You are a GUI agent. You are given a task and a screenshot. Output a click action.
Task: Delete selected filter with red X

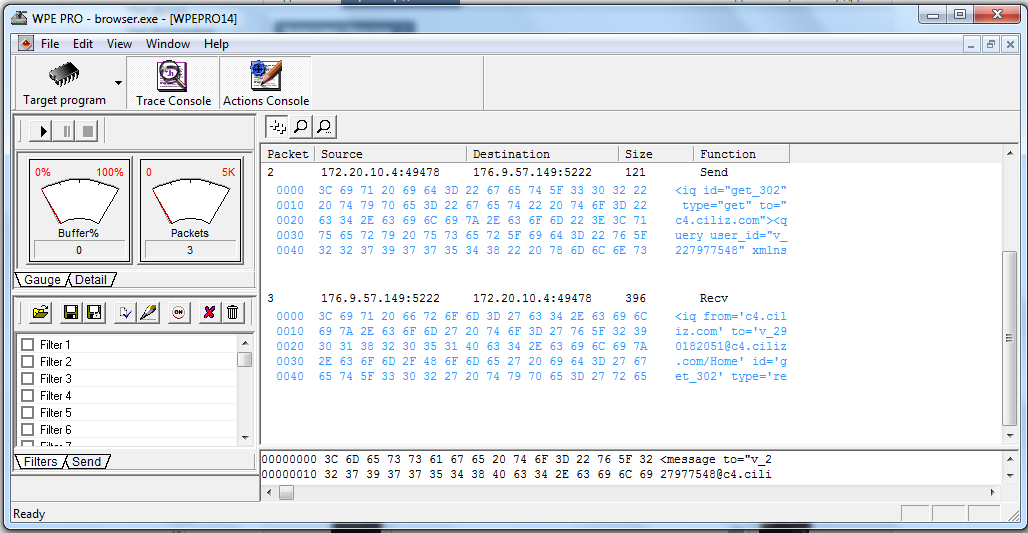click(x=209, y=313)
